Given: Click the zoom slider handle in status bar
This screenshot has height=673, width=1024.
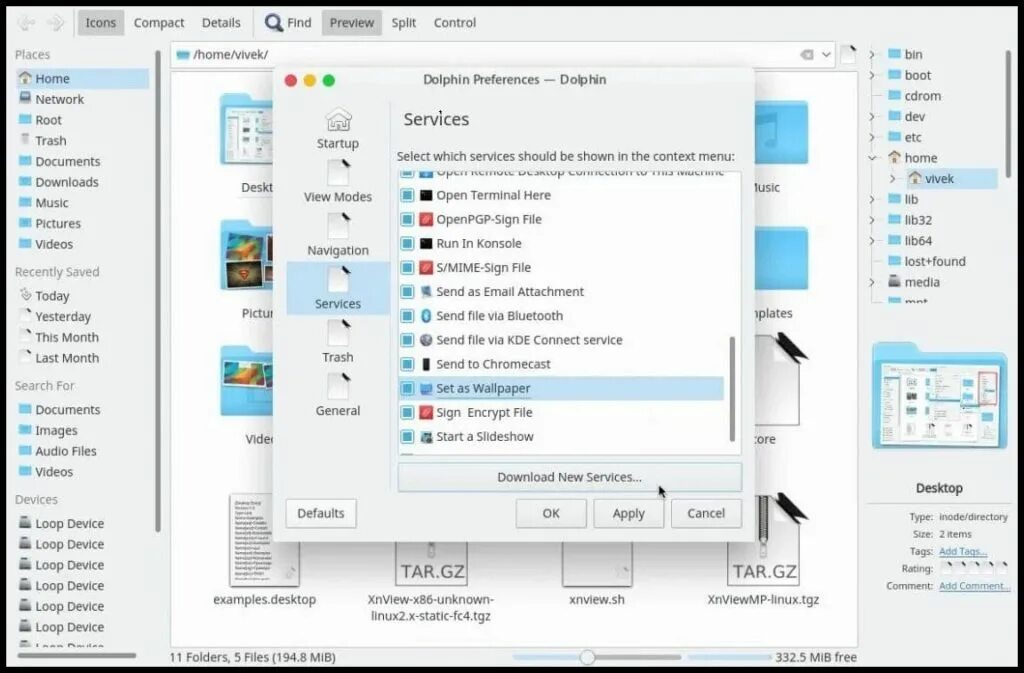Looking at the screenshot, I should [x=588, y=657].
